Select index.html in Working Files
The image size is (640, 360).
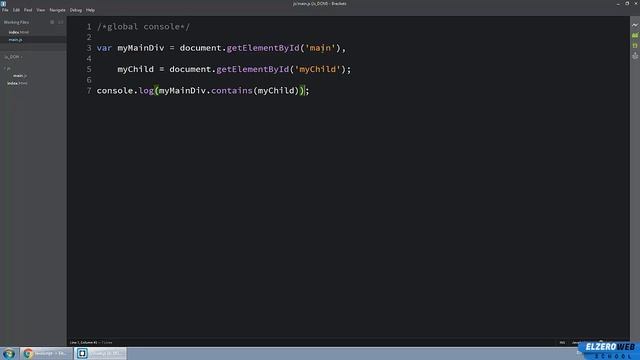(x=18, y=32)
